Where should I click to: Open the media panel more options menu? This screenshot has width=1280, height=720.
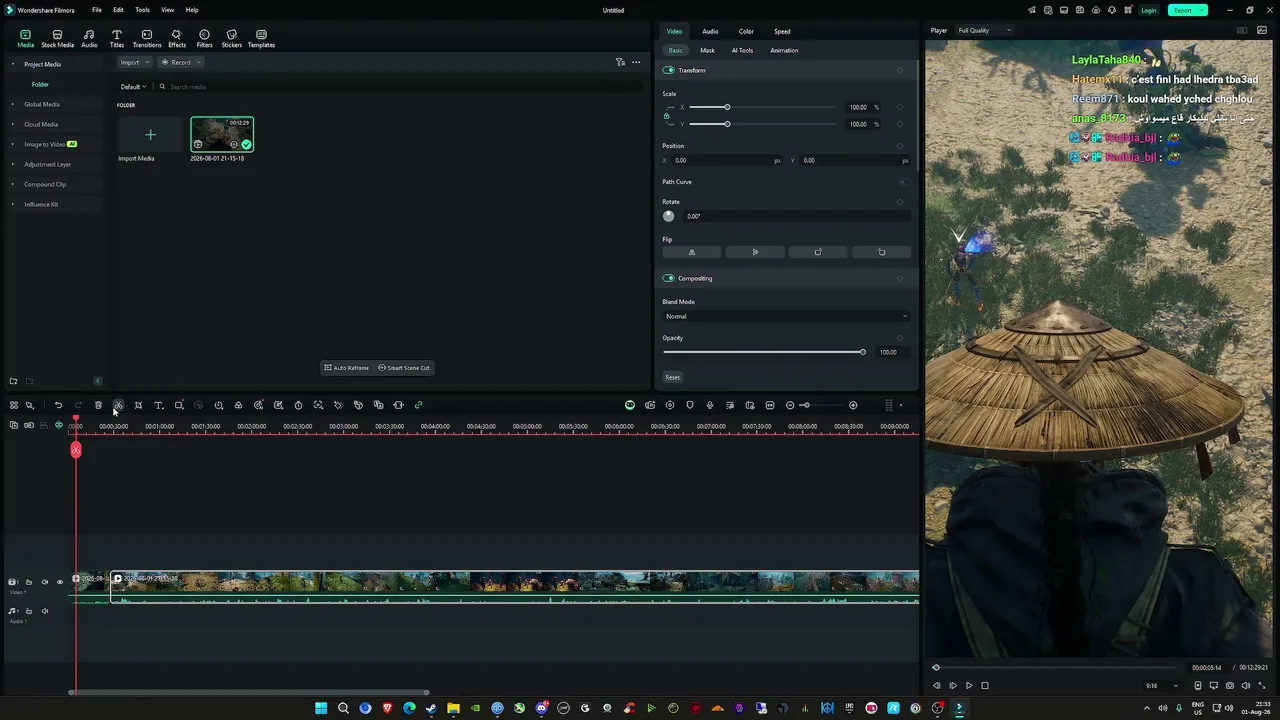point(636,62)
